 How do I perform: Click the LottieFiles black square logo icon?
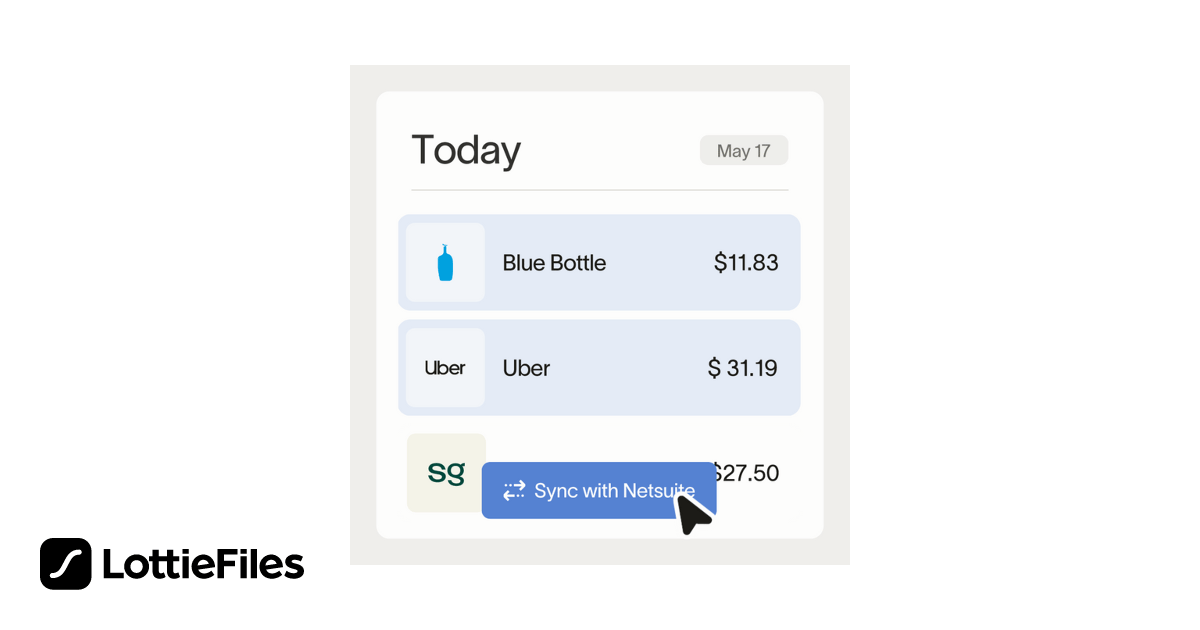[x=66, y=564]
